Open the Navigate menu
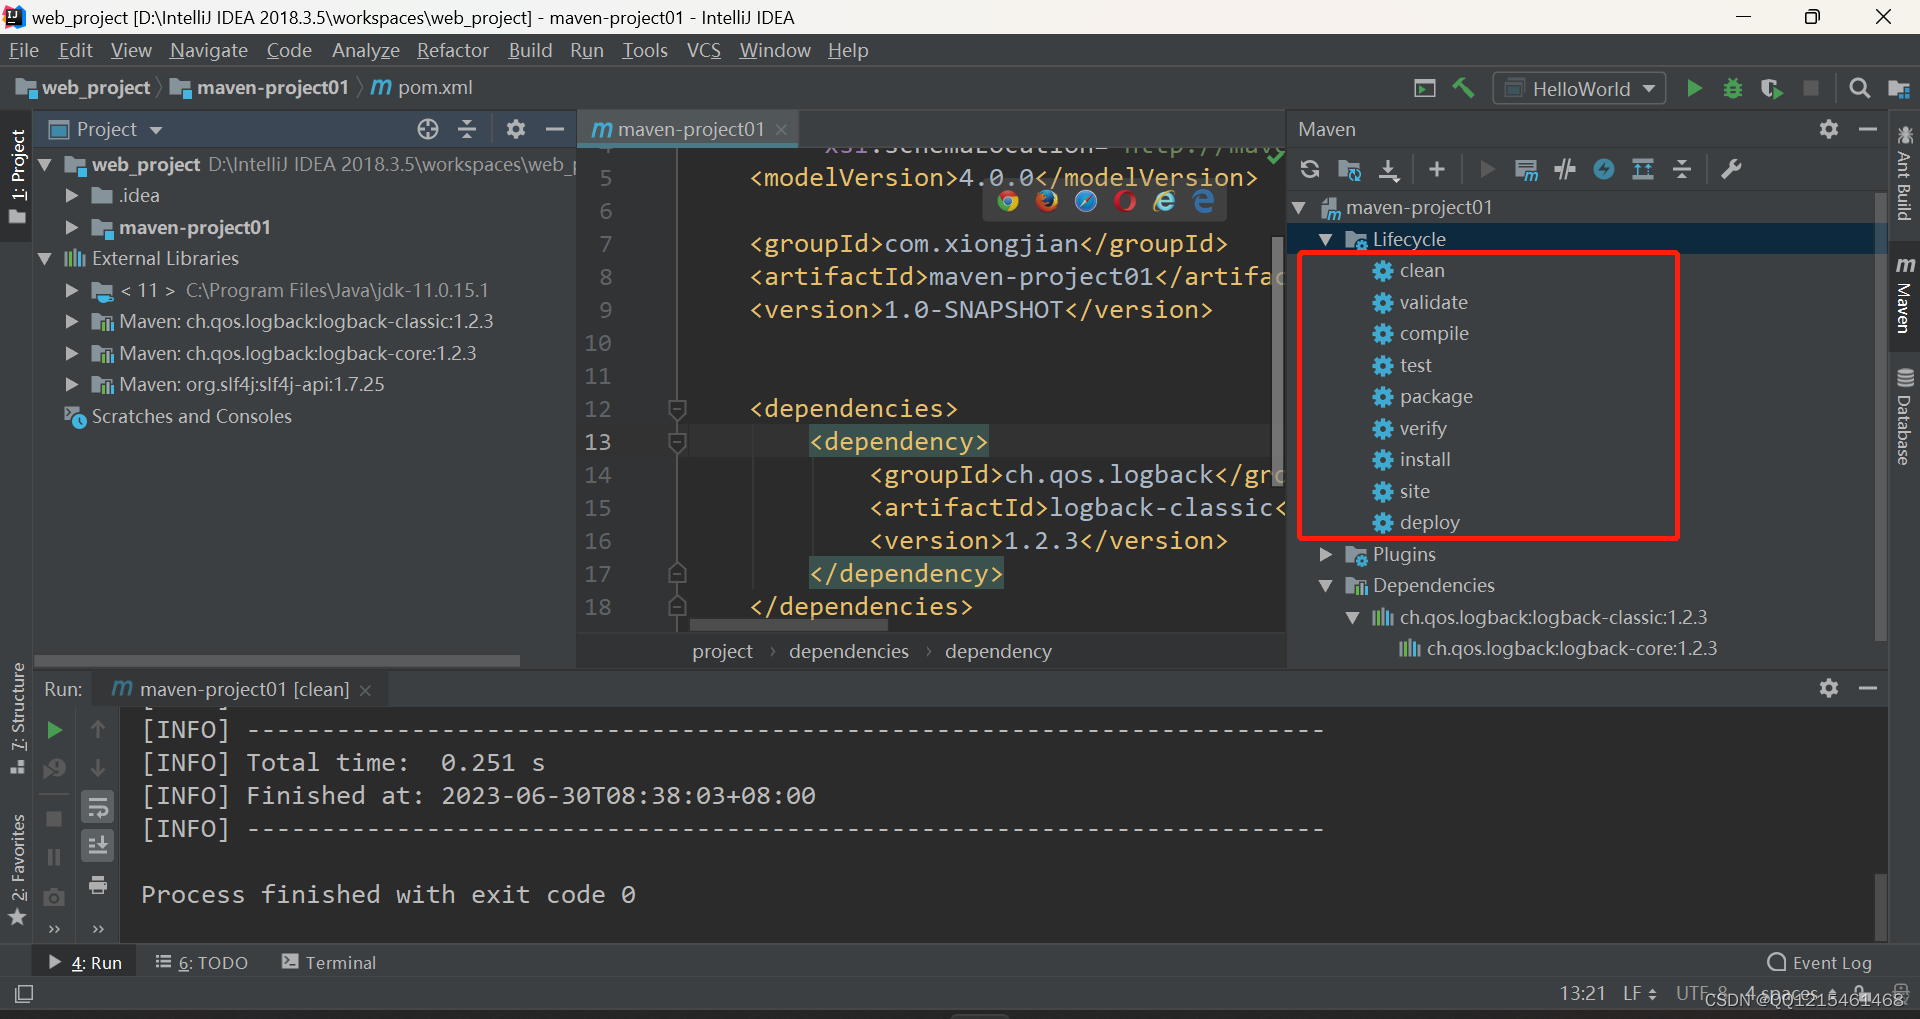Image resolution: width=1920 pixels, height=1019 pixels. 209,50
